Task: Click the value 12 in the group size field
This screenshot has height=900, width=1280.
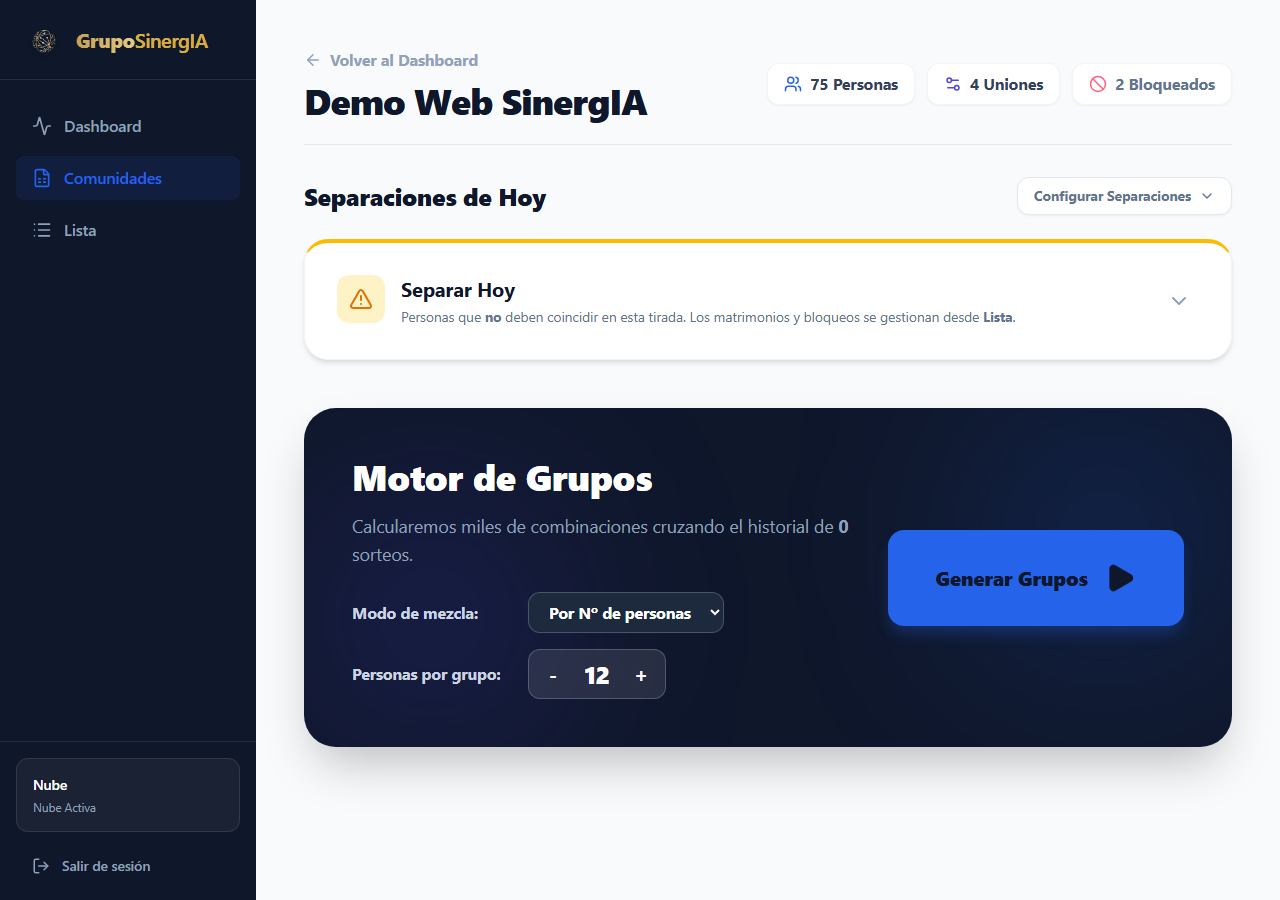Action: coord(597,676)
